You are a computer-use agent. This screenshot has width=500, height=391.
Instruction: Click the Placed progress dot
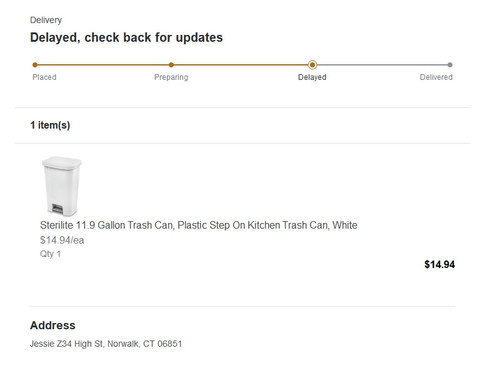[x=35, y=65]
